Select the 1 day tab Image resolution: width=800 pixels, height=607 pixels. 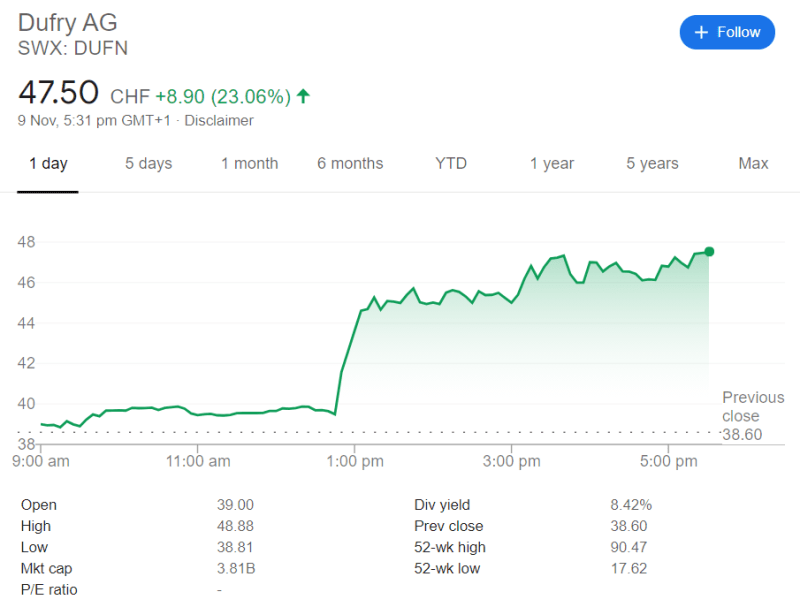pyautogui.click(x=48, y=164)
